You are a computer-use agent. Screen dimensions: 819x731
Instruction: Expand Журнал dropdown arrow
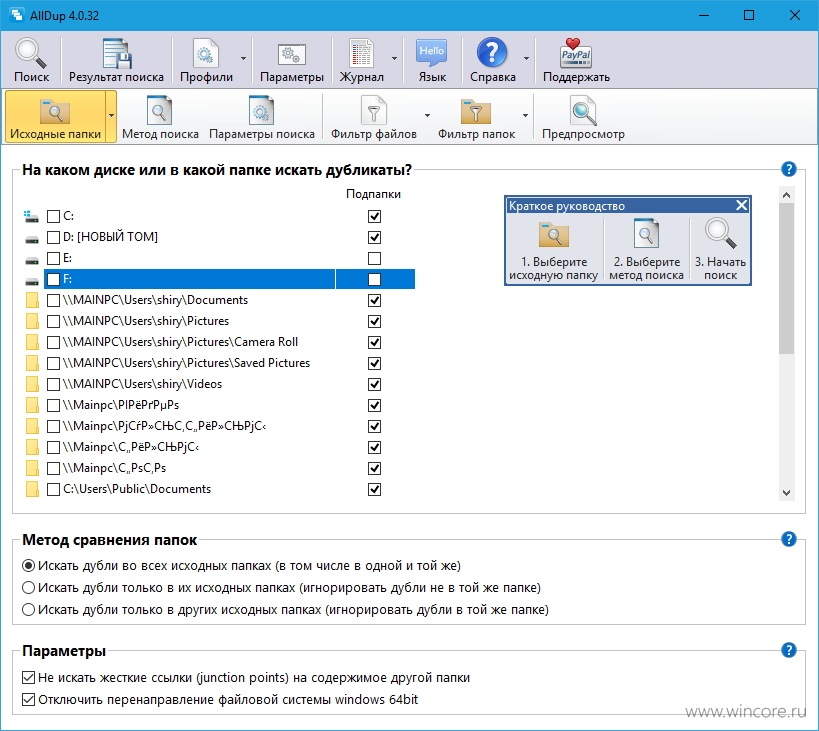pyautogui.click(x=394, y=58)
